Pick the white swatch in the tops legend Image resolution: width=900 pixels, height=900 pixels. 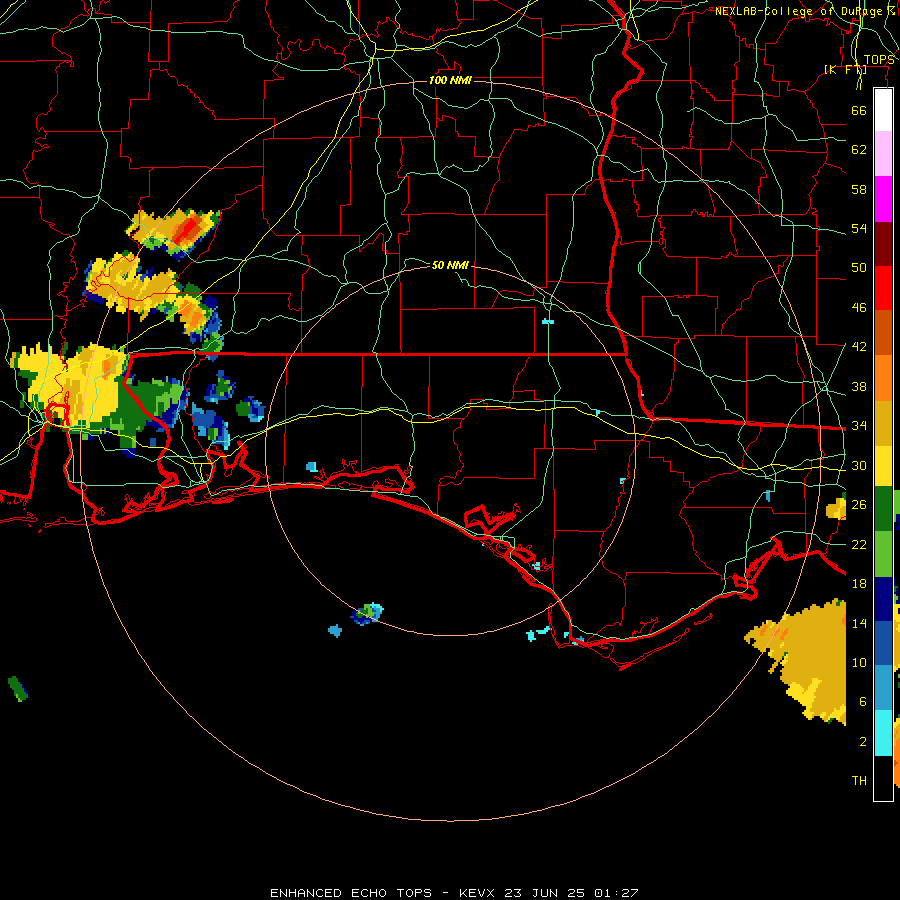[883, 110]
